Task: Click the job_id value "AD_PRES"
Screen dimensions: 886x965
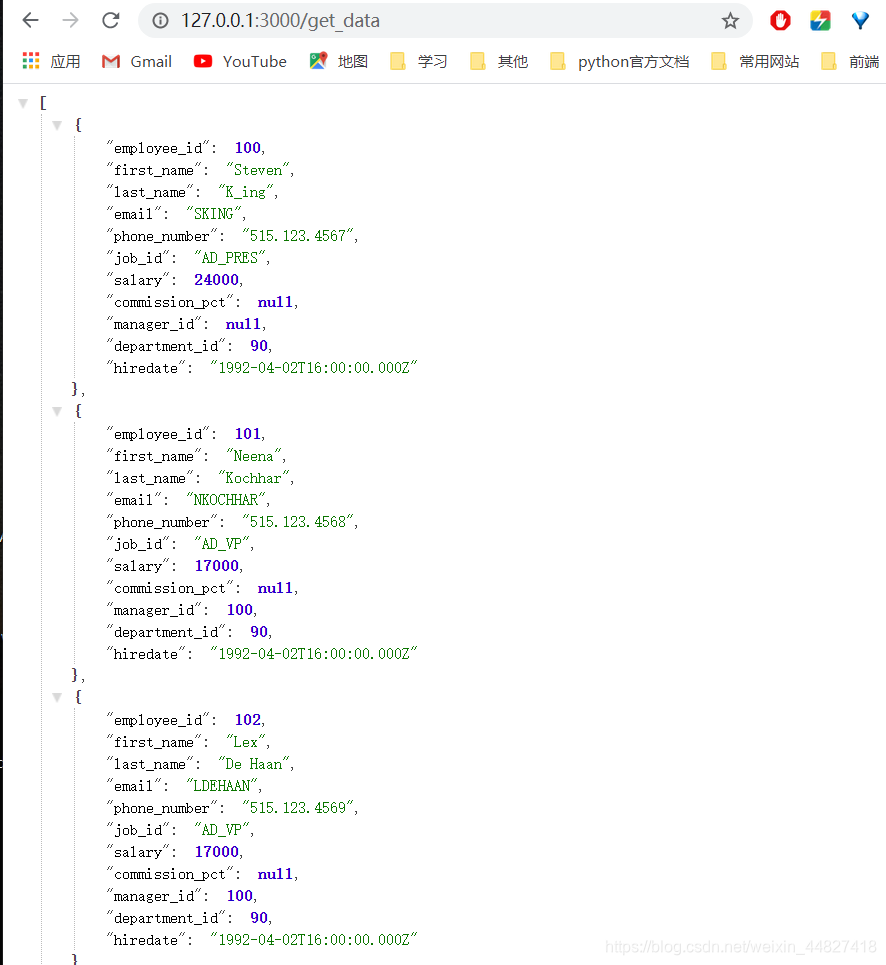Action: [x=230, y=258]
